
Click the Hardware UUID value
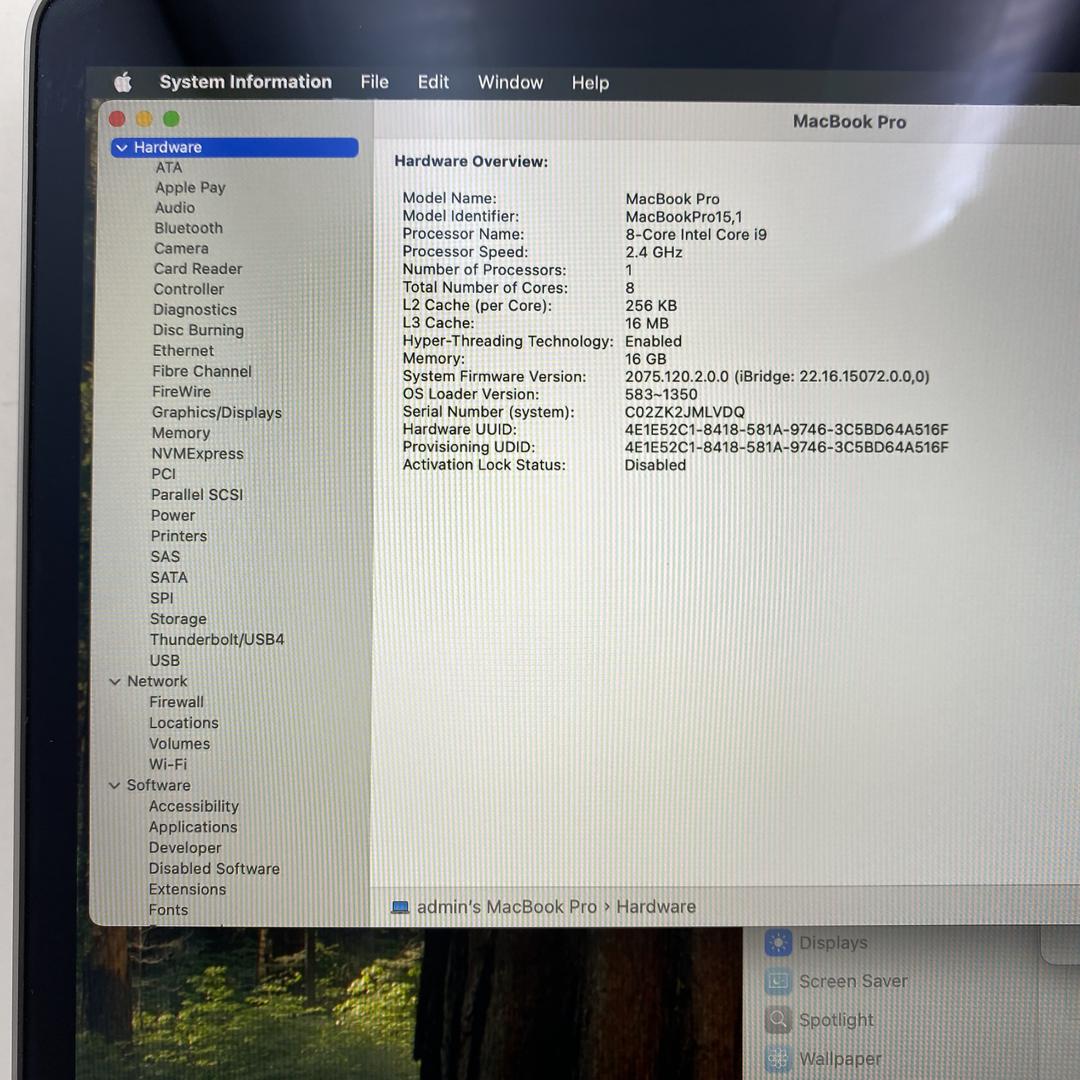(x=787, y=430)
